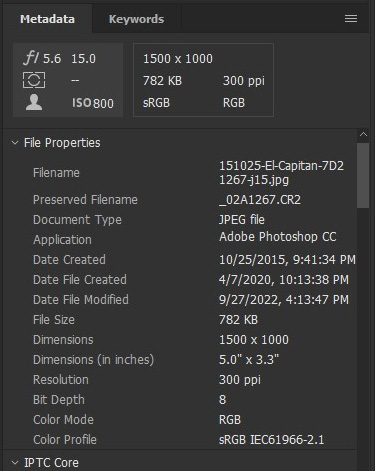Click the Preserved Filename field label

click(x=85, y=200)
